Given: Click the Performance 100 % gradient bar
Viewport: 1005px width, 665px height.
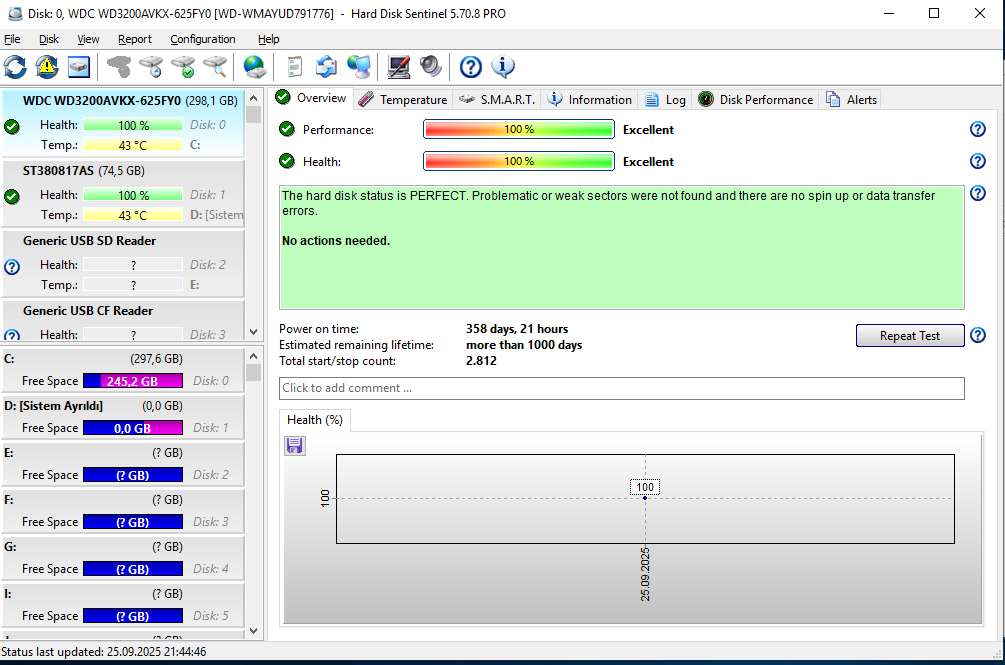Looking at the screenshot, I should tap(519, 129).
